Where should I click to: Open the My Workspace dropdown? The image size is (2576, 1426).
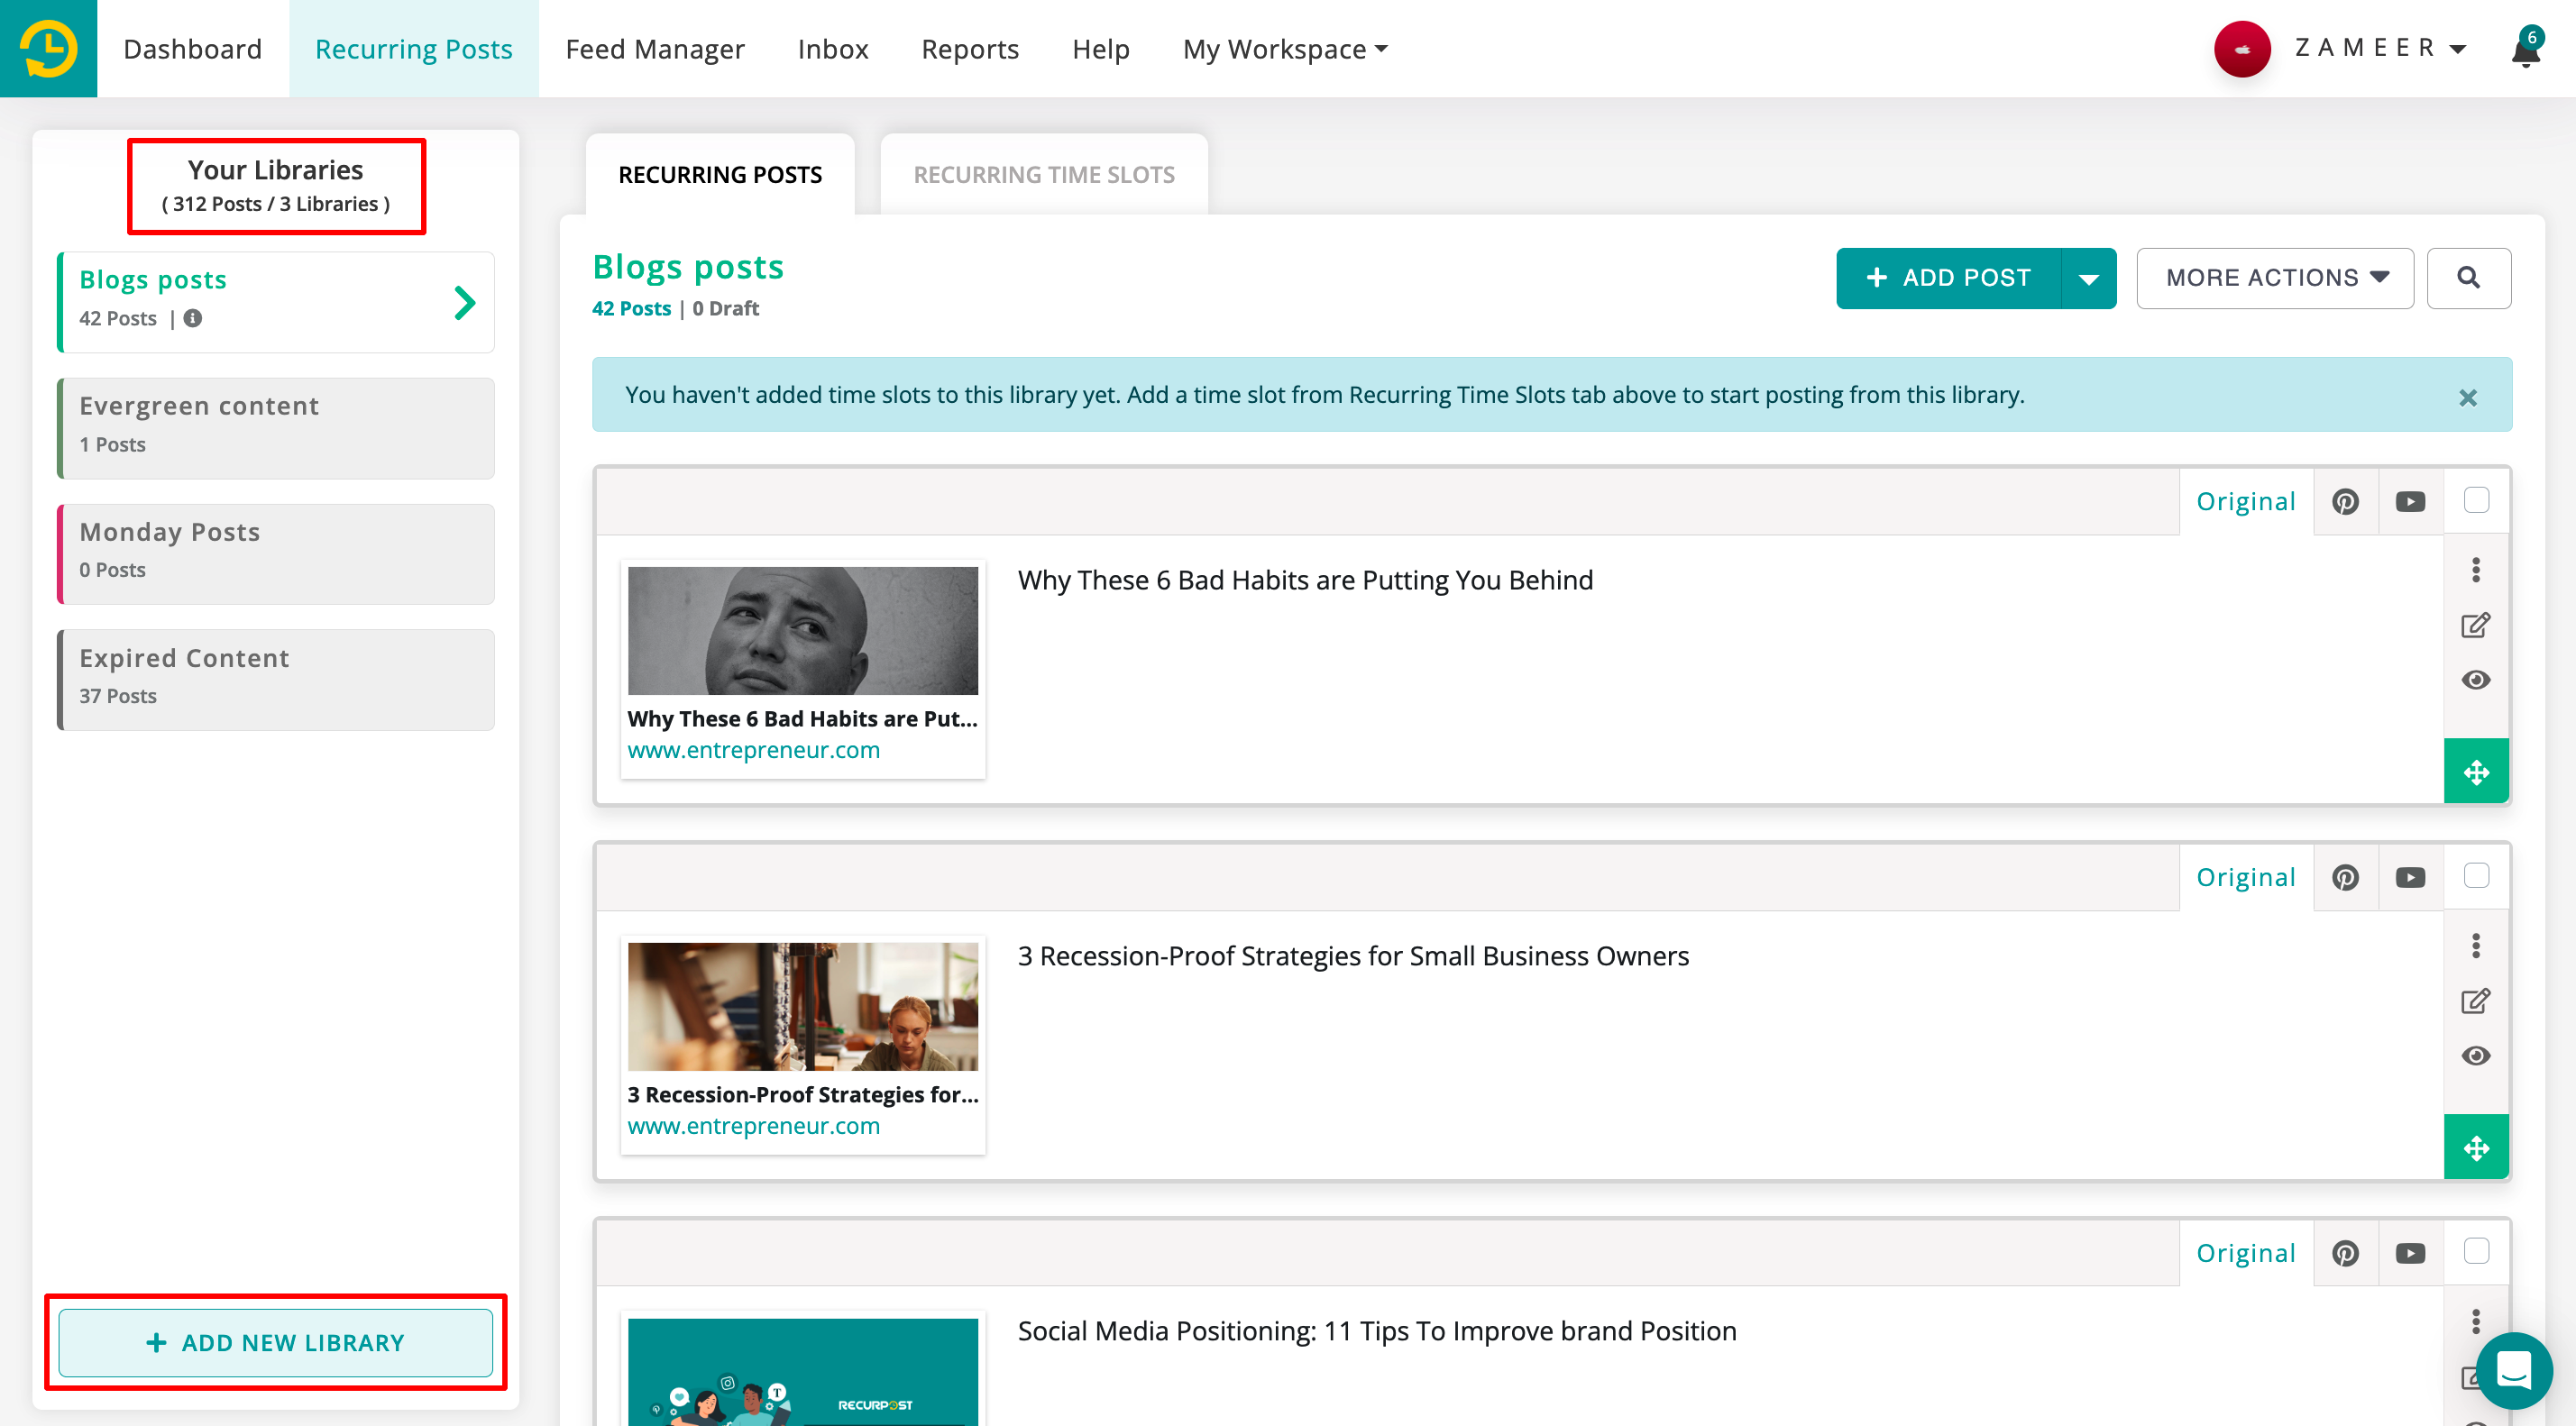tap(1285, 49)
